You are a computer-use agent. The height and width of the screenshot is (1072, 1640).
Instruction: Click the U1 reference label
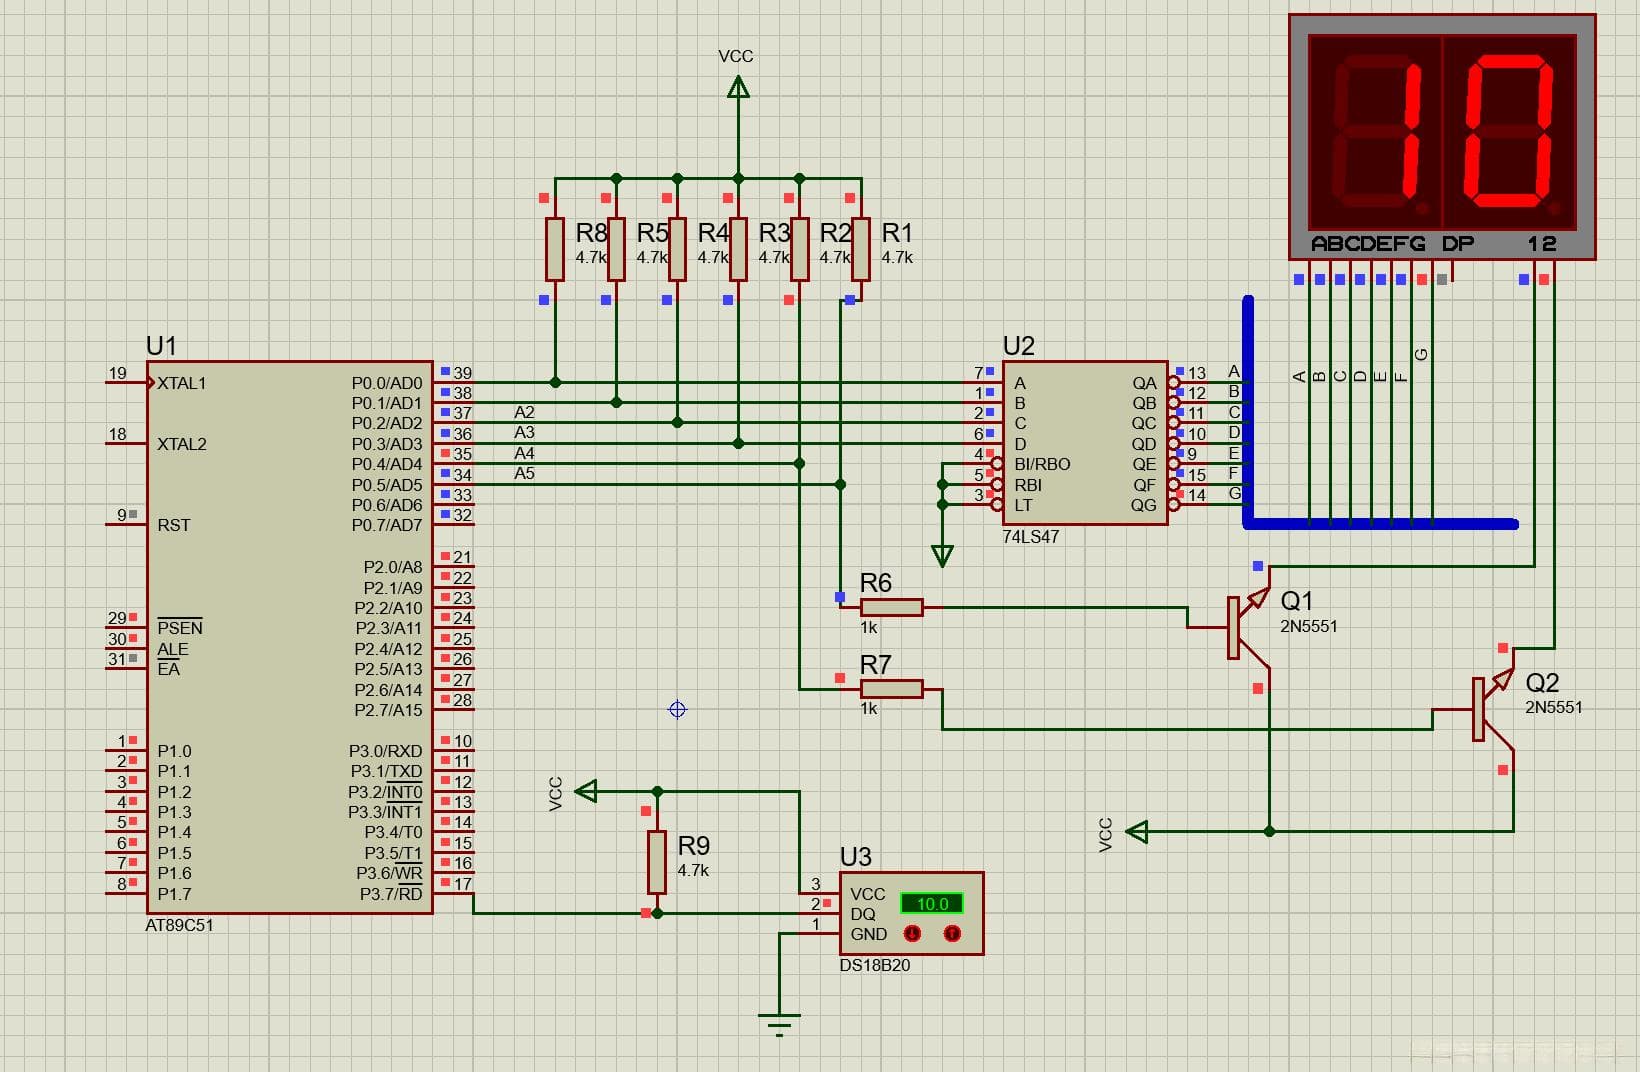(x=161, y=346)
